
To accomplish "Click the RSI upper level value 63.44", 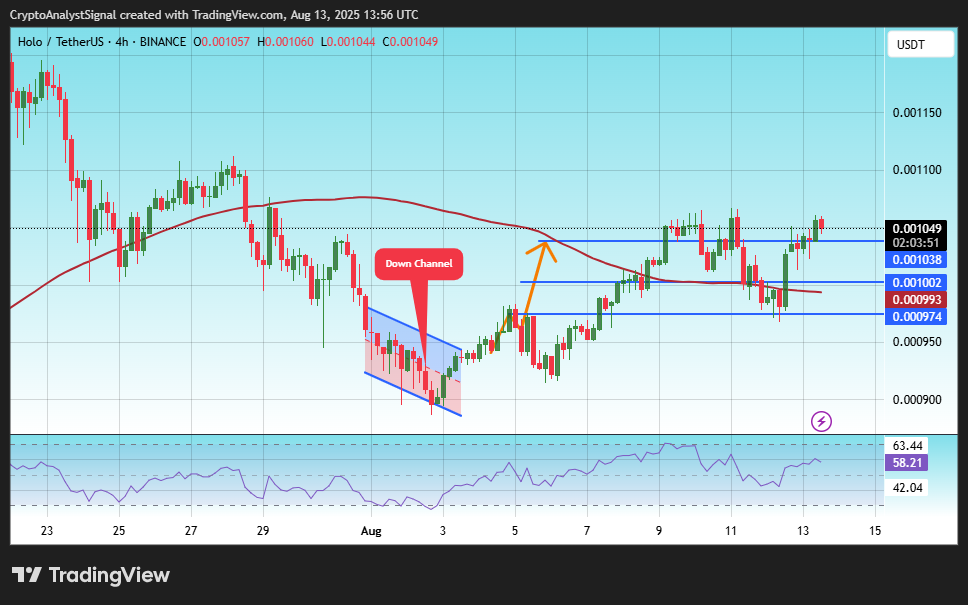I will [x=908, y=446].
